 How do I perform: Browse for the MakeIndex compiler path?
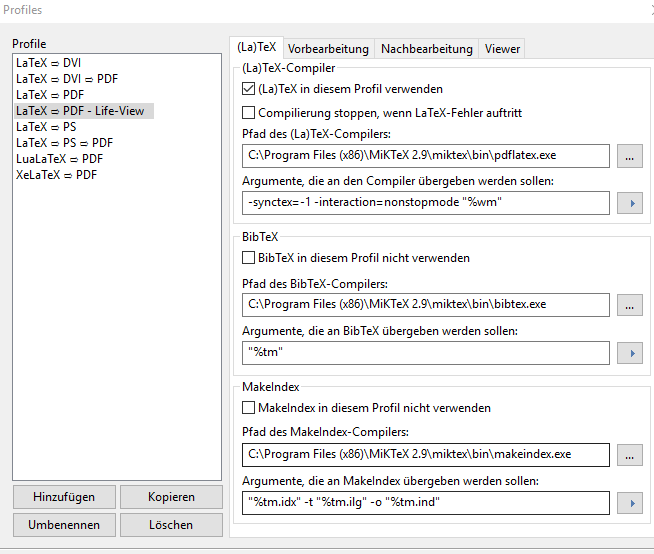coord(629,455)
